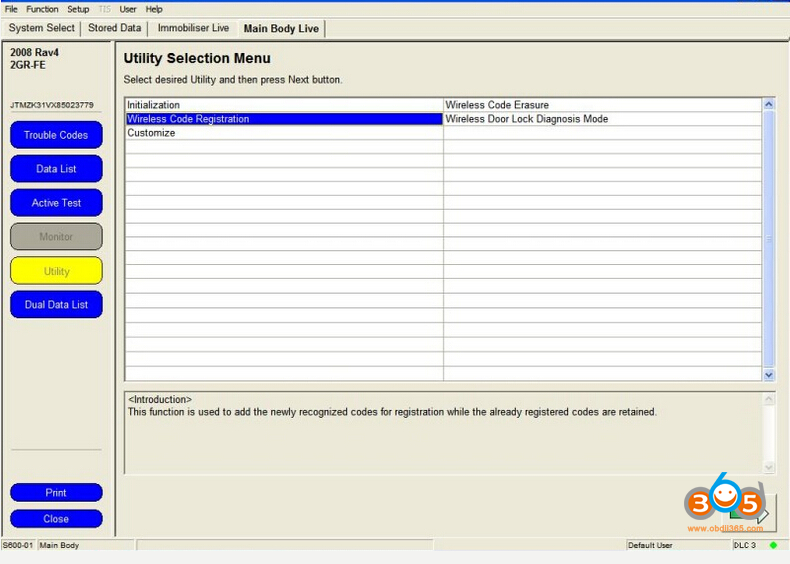Click the grayed Monitor button
Screen dimensions: 790x564
click(x=56, y=236)
